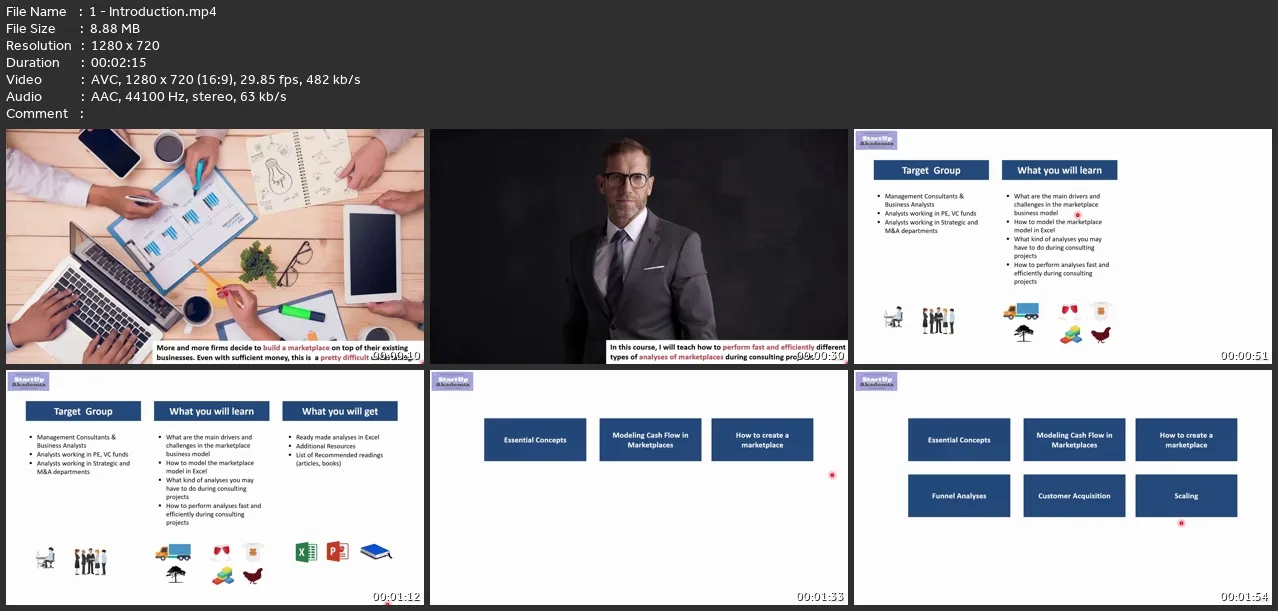The image size is (1278, 611).
Task: Click the 'Scaling' box
Action: [1186, 496]
